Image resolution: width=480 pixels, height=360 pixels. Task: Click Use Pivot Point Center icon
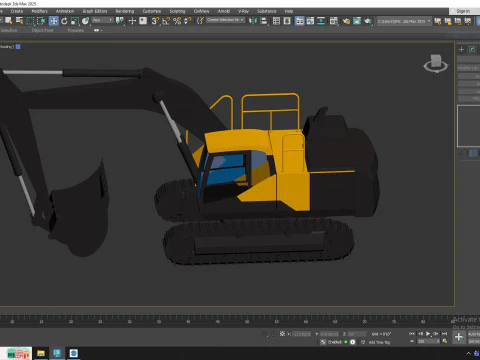pyautogui.click(x=119, y=21)
